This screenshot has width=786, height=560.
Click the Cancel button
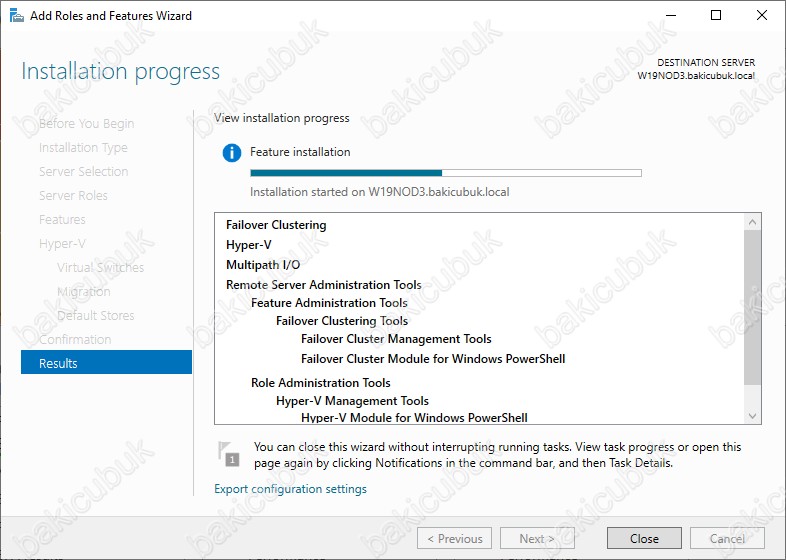point(727,538)
